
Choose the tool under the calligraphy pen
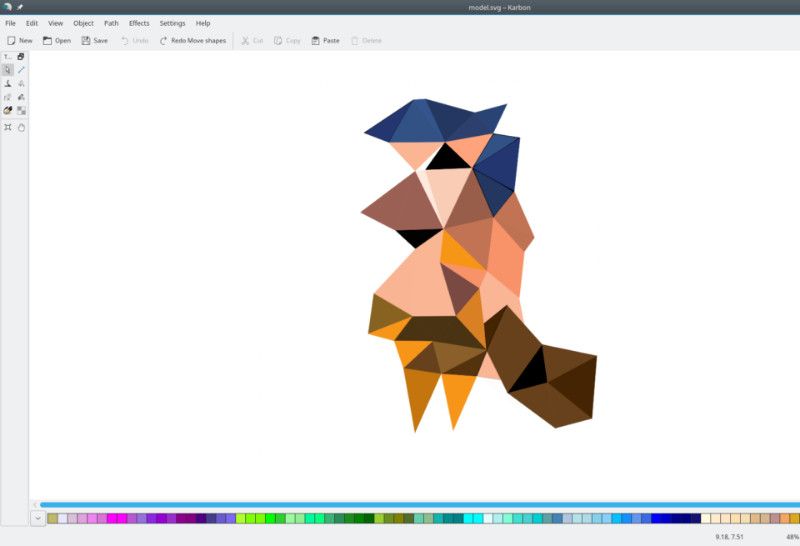[x=8, y=97]
